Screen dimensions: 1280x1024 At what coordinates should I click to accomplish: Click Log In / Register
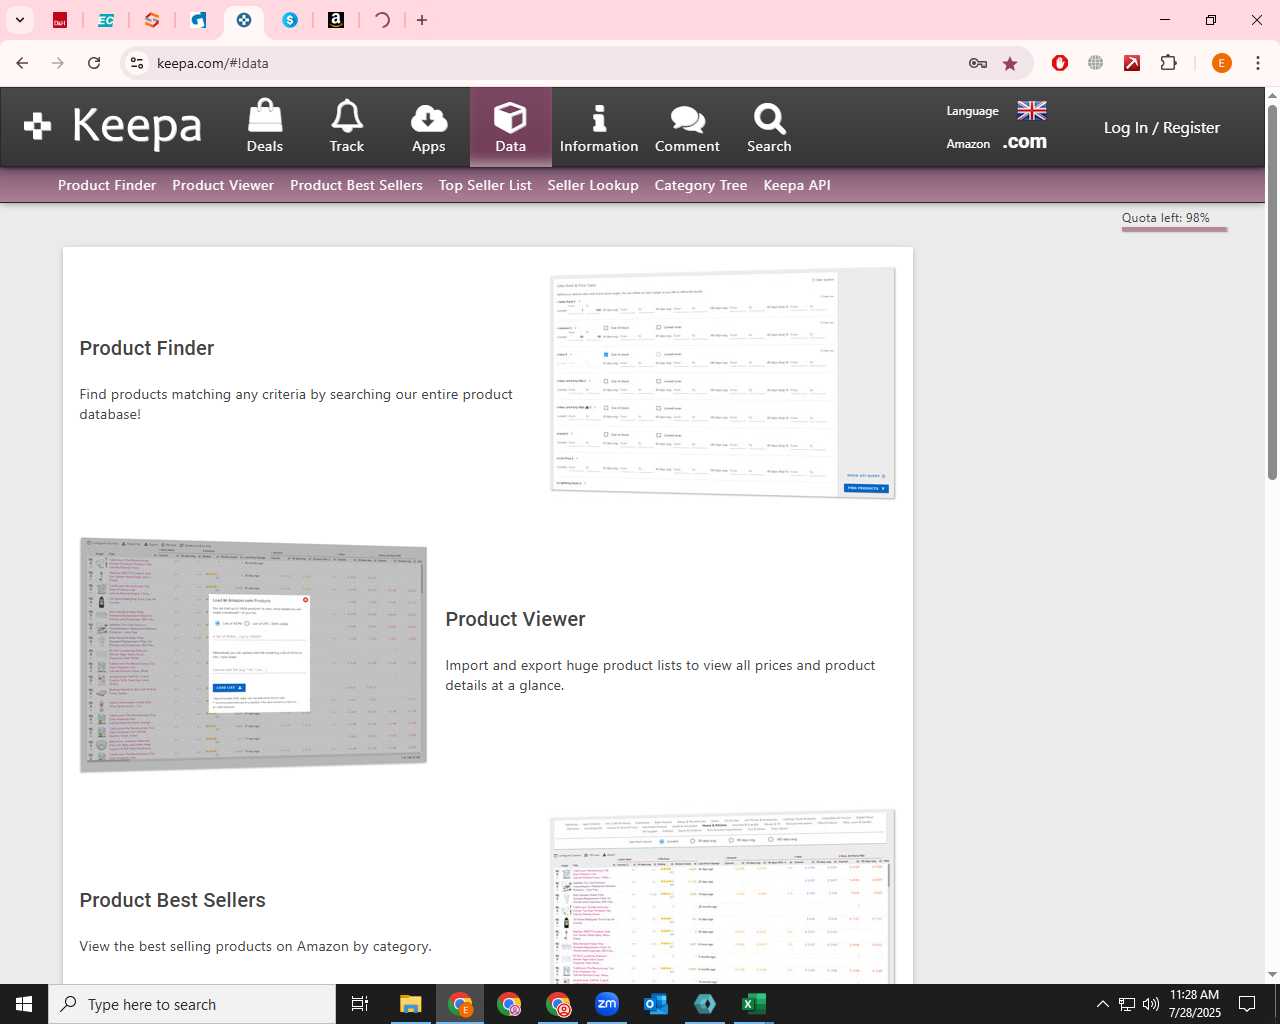coord(1162,127)
